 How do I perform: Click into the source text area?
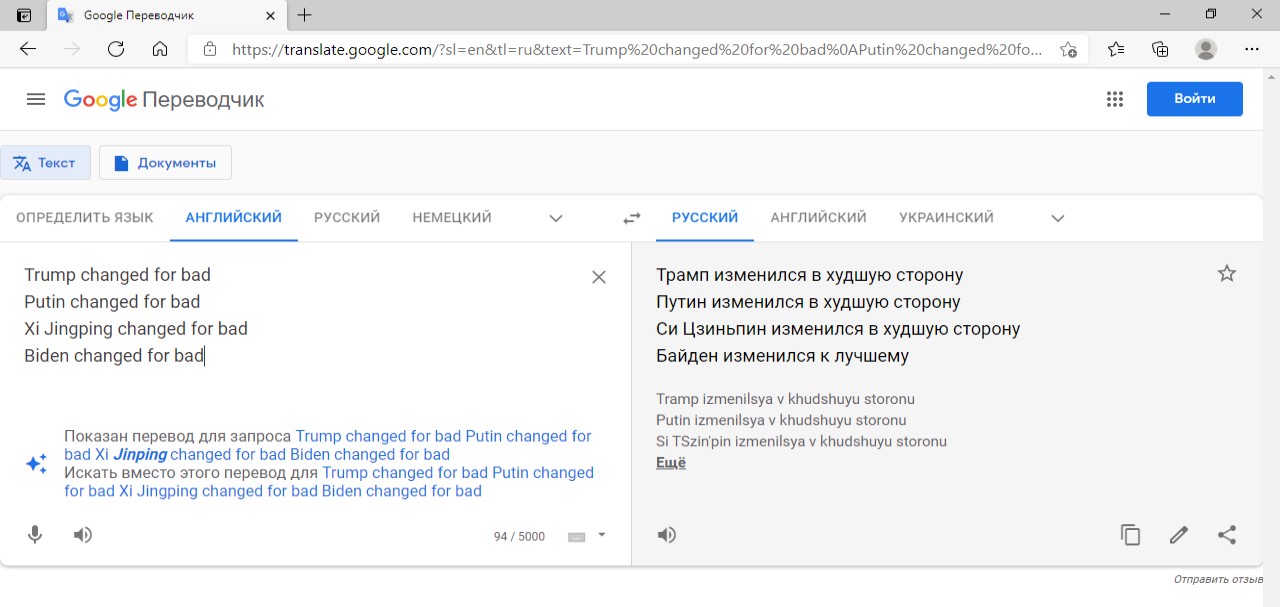300,315
